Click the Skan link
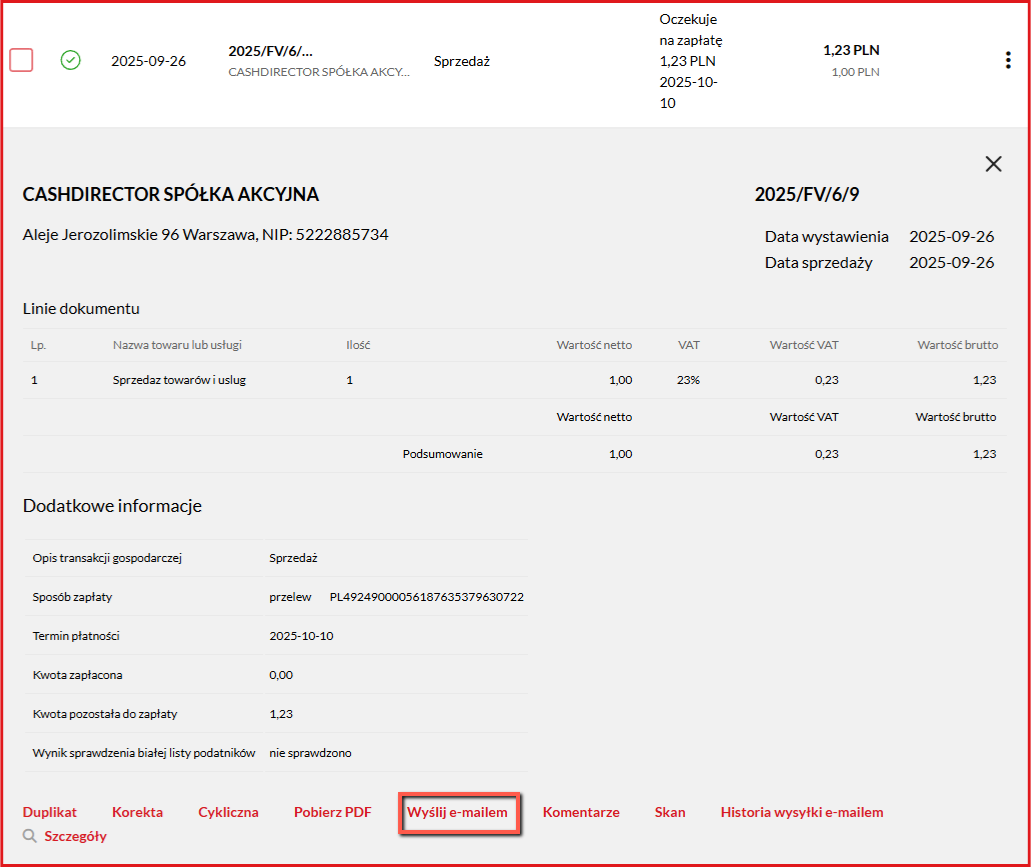The image size is (1031, 867). click(670, 812)
